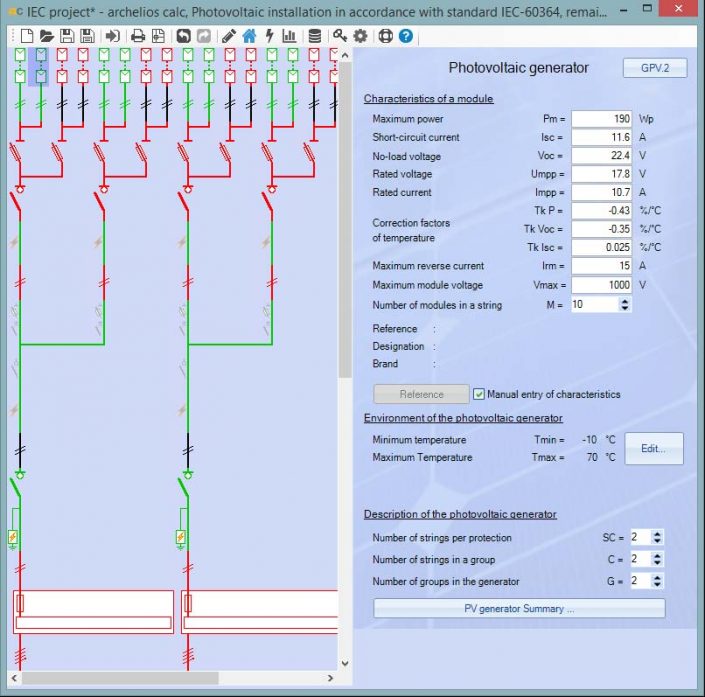Click the lightning bolt icon in the toolbar
This screenshot has height=697, width=705.
tap(269, 36)
